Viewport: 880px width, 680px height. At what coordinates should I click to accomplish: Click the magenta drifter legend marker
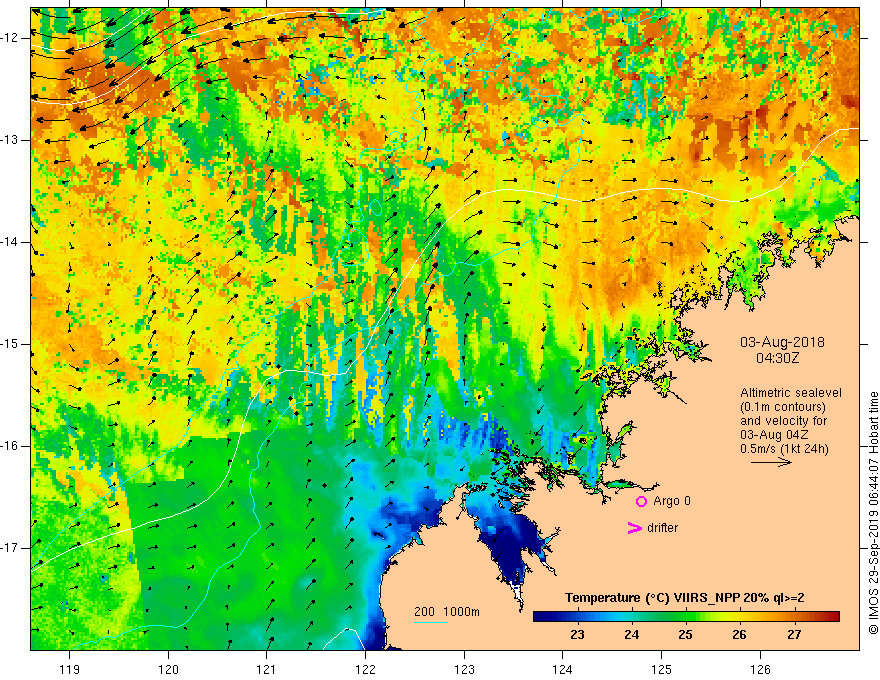(x=635, y=528)
